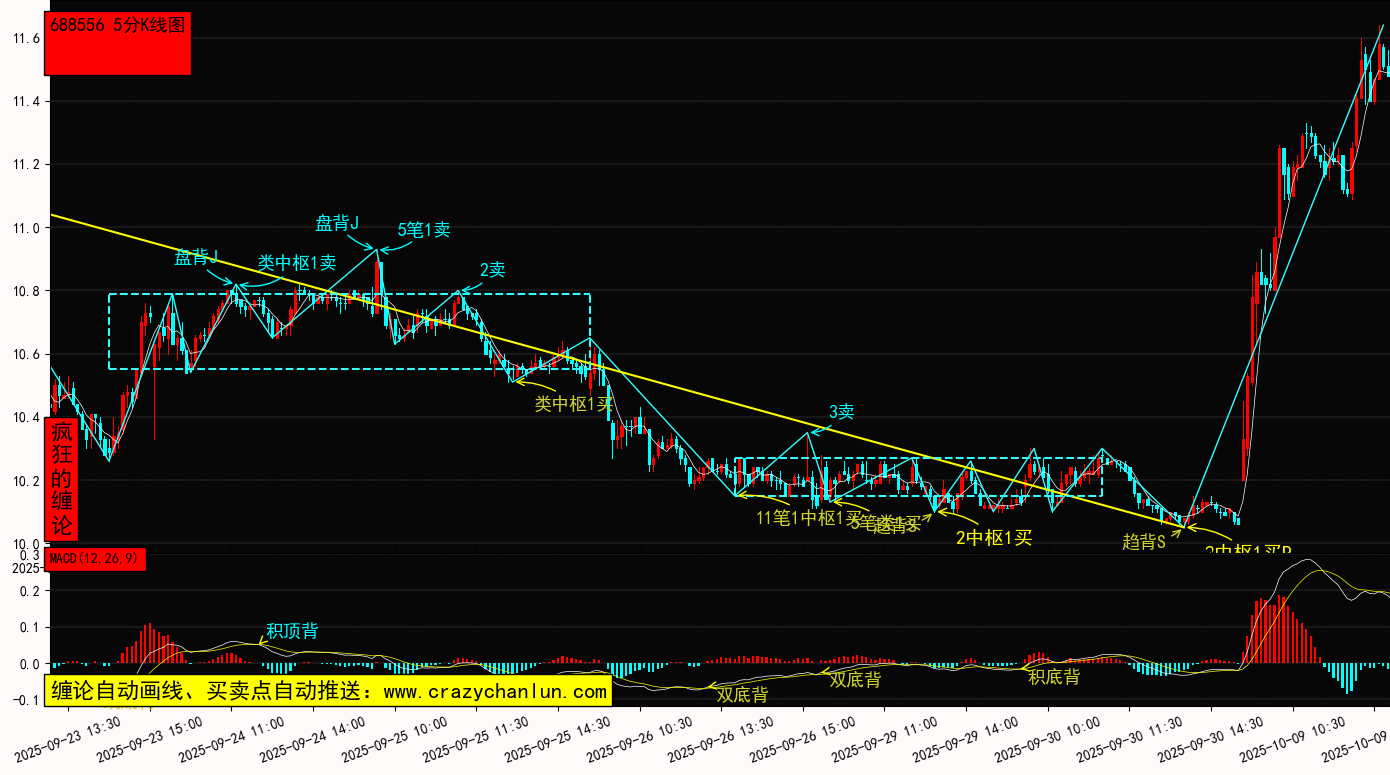Click the 0.2 value on MACD axis
Viewport: 1390px width, 775px height.
point(29,591)
